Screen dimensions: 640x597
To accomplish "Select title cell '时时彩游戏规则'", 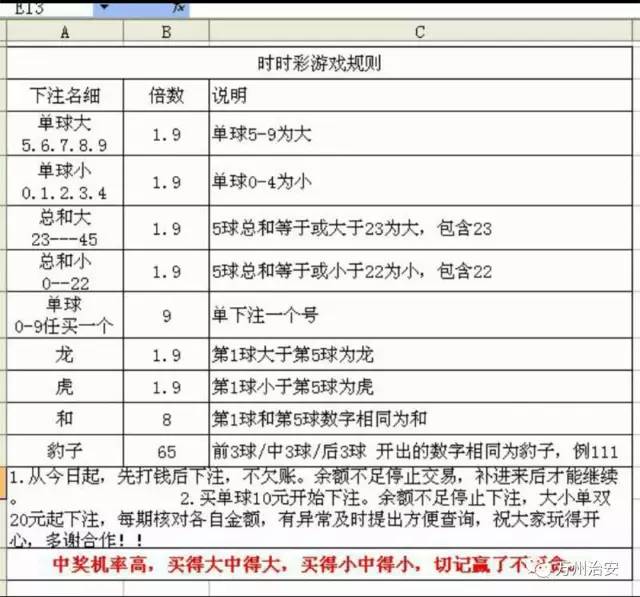I will [319, 63].
